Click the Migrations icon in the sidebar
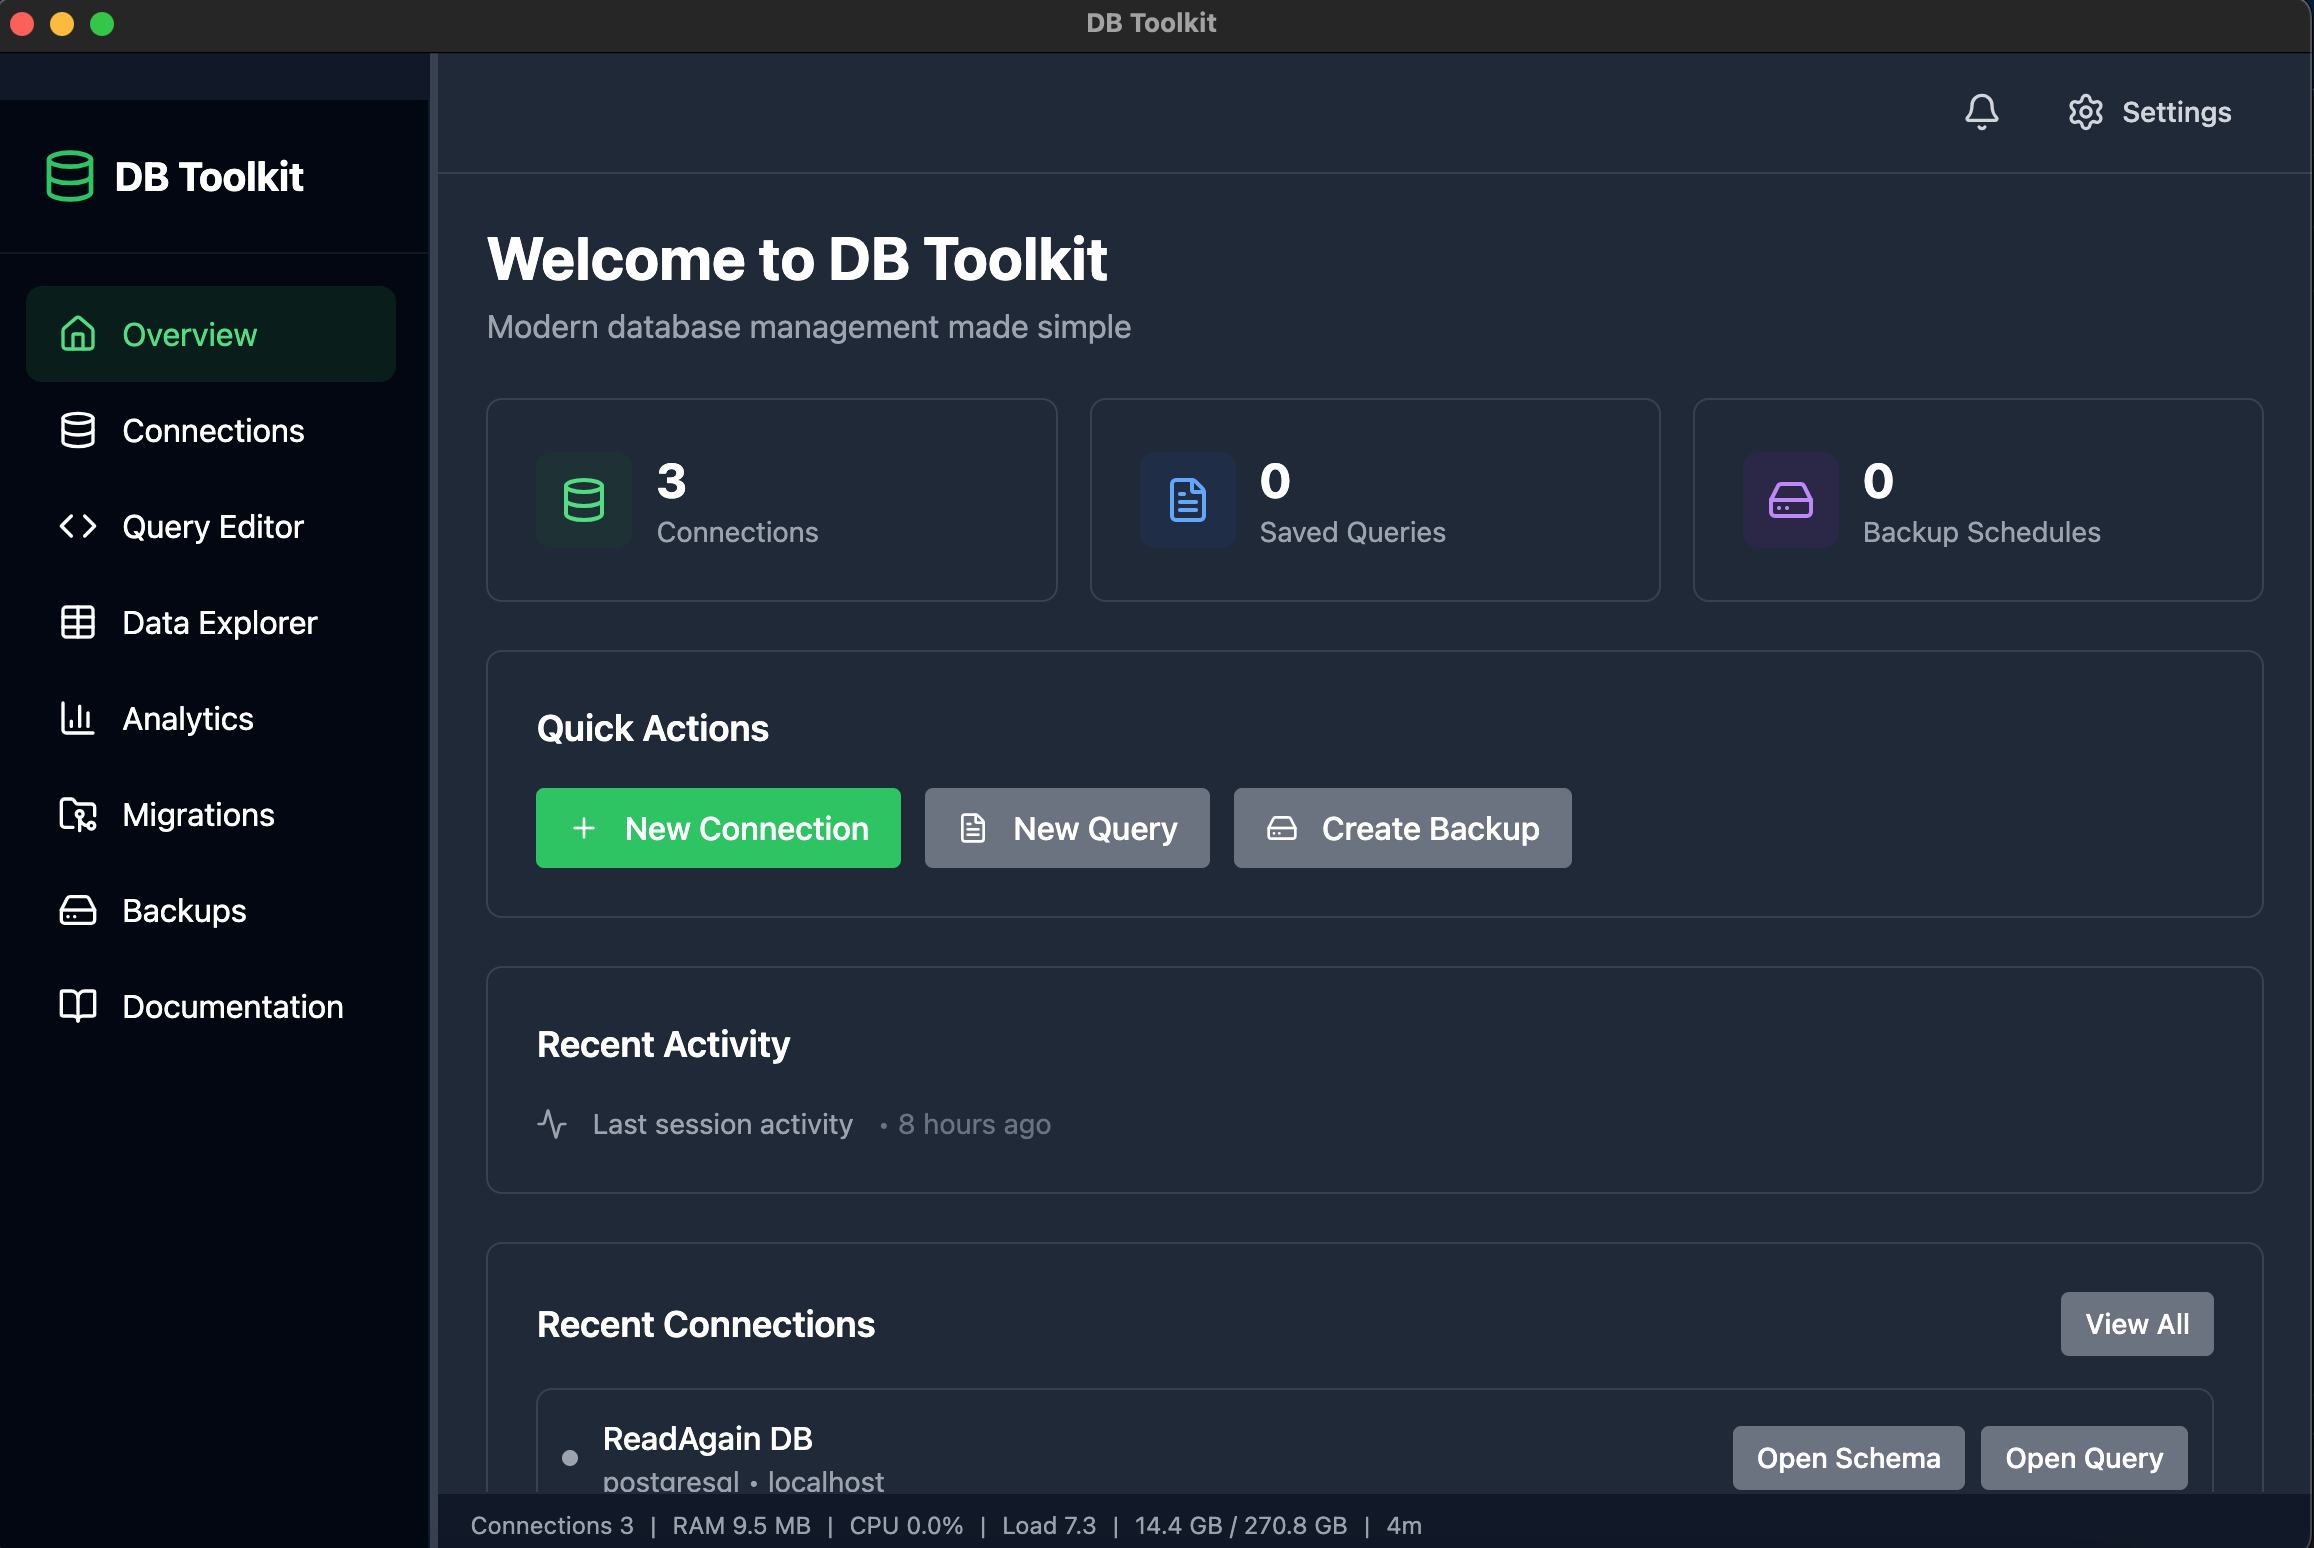Image resolution: width=2314 pixels, height=1548 pixels. pos(77,815)
